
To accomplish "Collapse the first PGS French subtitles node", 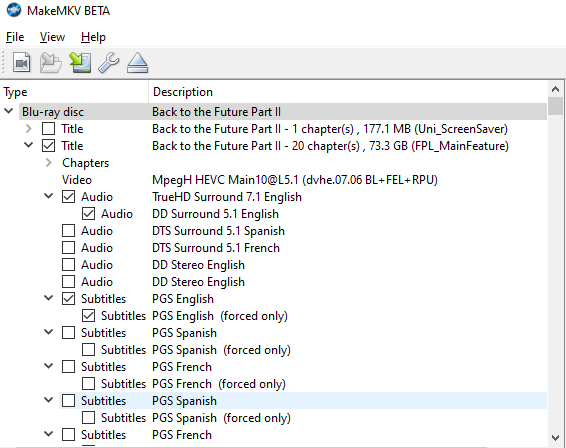I will click(x=48, y=366).
